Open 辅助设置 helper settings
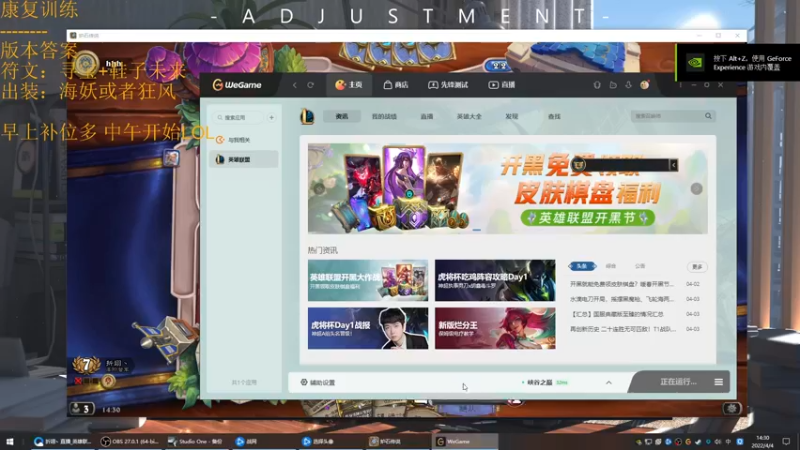800x450 pixels. coord(318,382)
